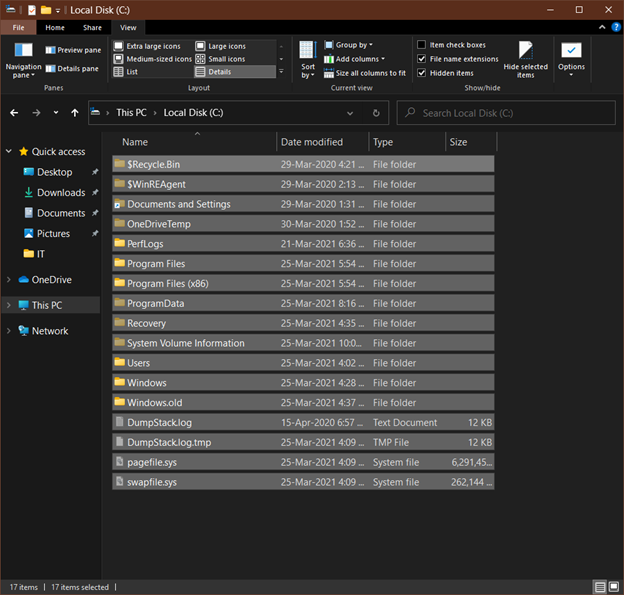Expand the layout gallery more arrow

(x=281, y=72)
